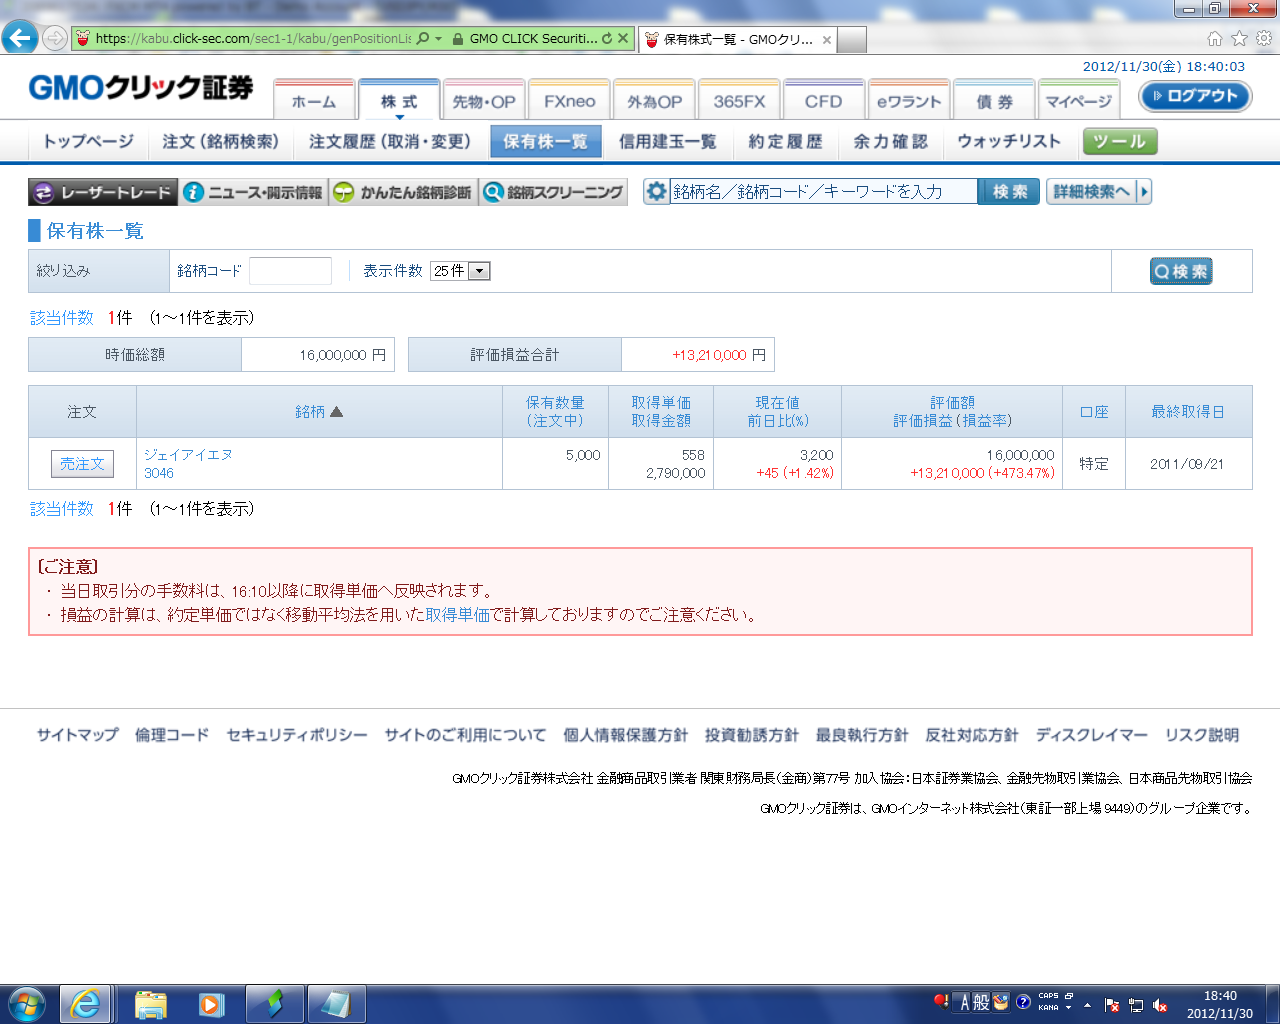Select the 注文履歴（取消・変更） menu
1280x1024 pixels.
389,142
